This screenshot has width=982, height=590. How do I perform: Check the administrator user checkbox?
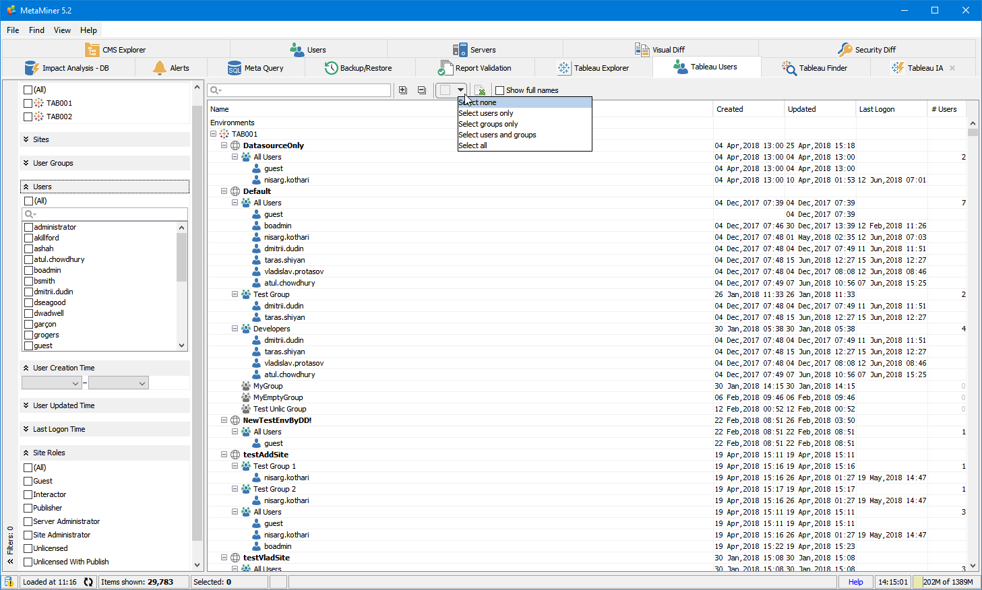pos(28,227)
